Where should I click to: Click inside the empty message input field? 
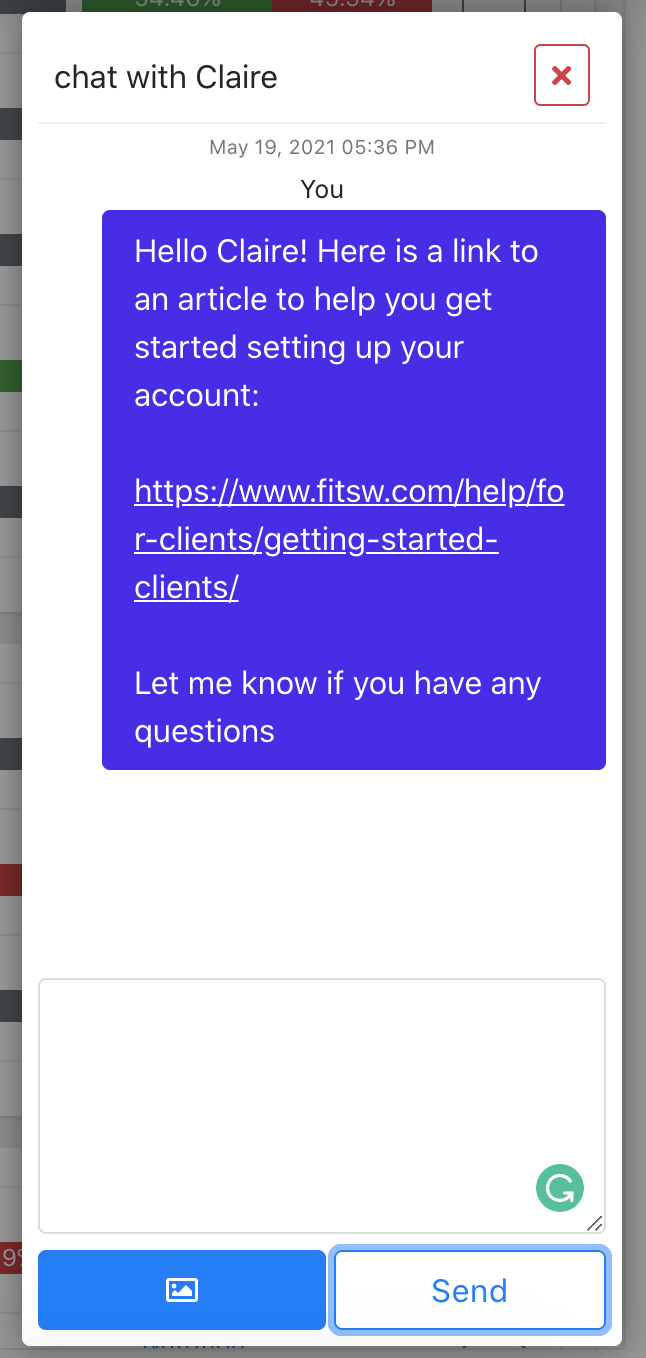click(x=321, y=1090)
